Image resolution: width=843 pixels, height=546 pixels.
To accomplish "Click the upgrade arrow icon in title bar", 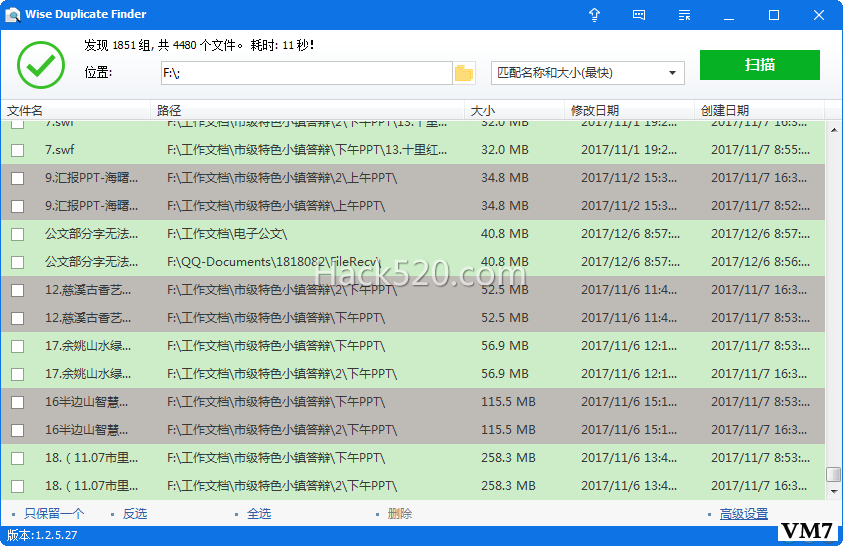I will pyautogui.click(x=594, y=15).
